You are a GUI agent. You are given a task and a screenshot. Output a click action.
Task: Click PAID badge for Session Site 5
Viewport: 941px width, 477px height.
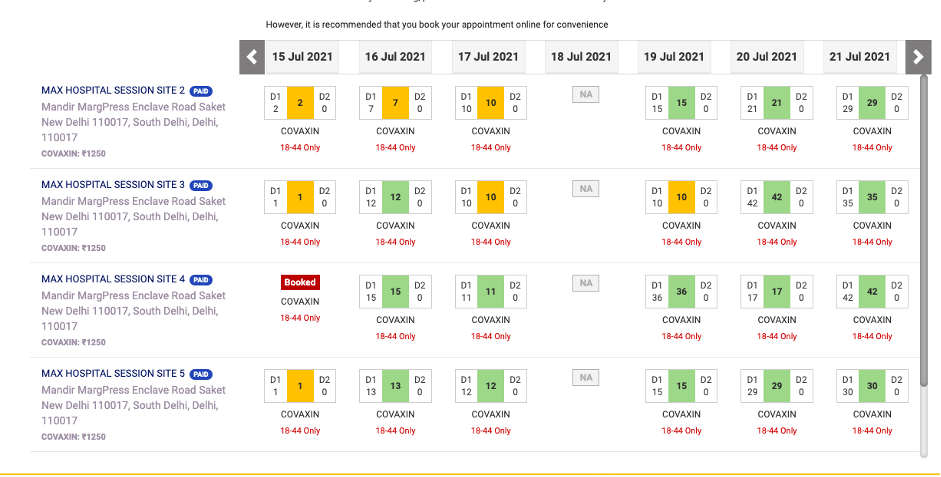[201, 374]
